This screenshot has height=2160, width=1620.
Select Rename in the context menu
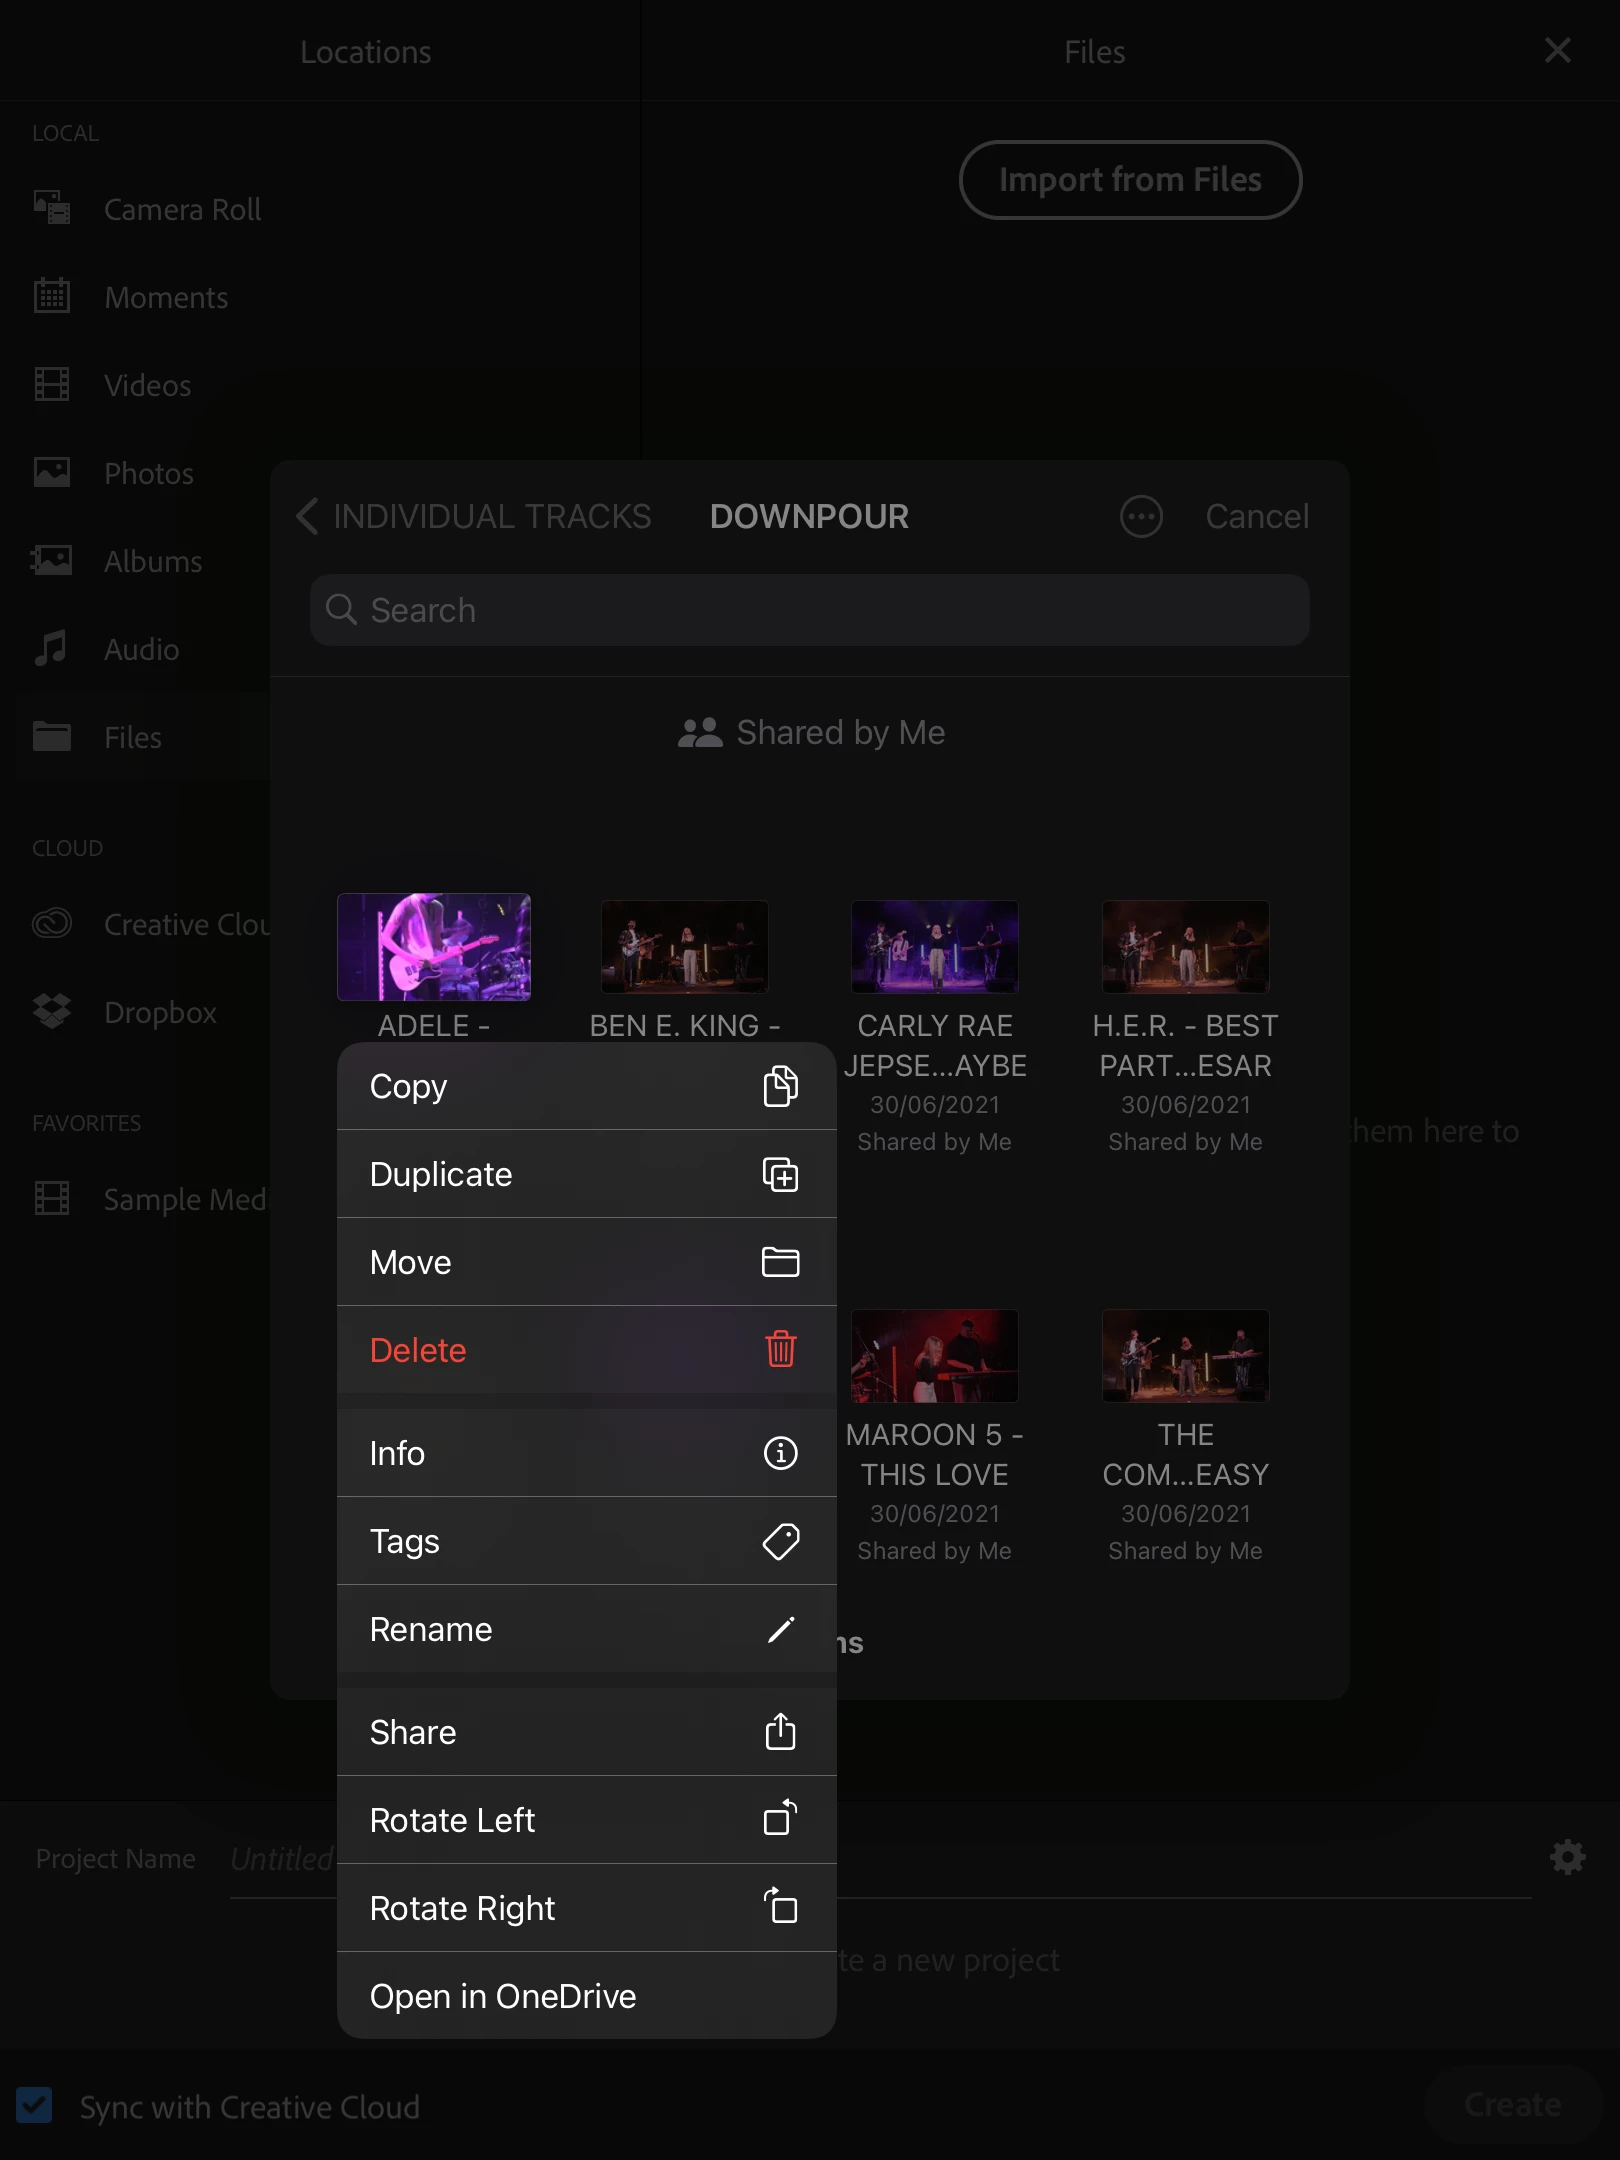tap(587, 1629)
